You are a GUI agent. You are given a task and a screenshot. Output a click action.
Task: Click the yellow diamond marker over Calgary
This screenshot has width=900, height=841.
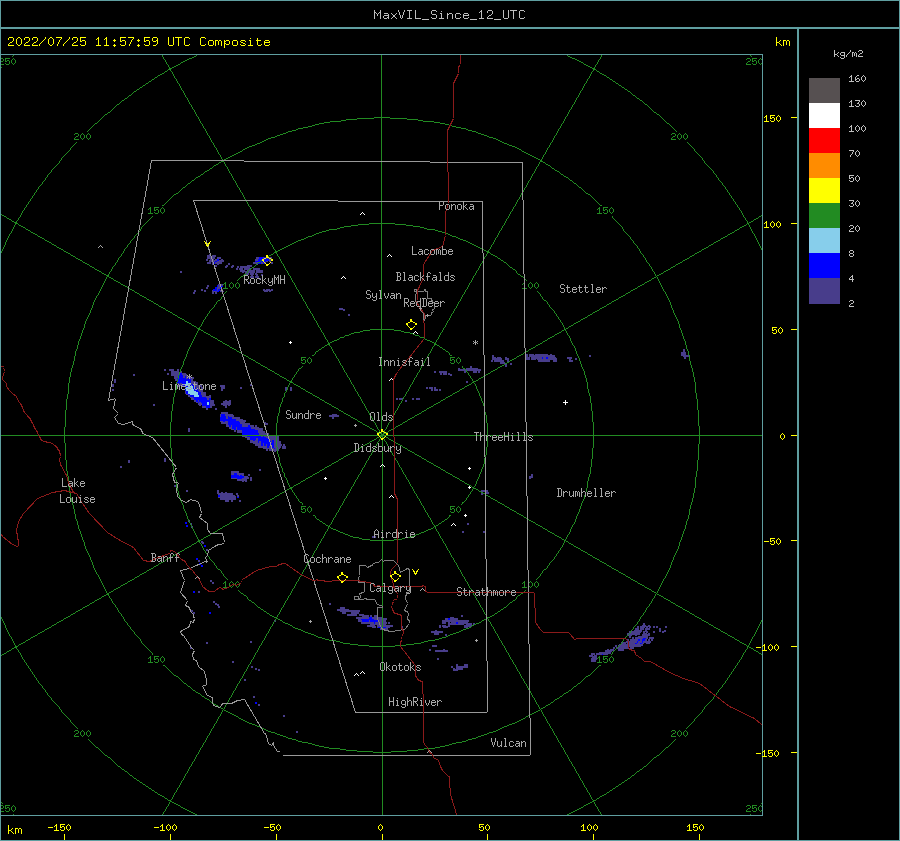click(x=395, y=576)
